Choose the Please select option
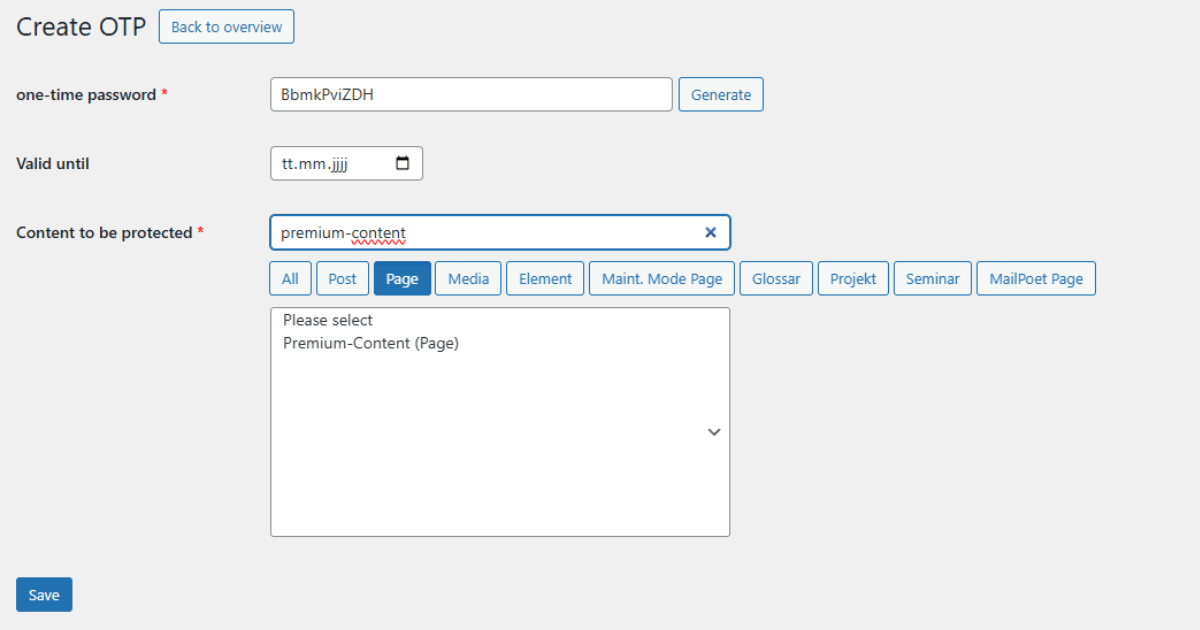This screenshot has height=630, width=1200. click(328, 320)
